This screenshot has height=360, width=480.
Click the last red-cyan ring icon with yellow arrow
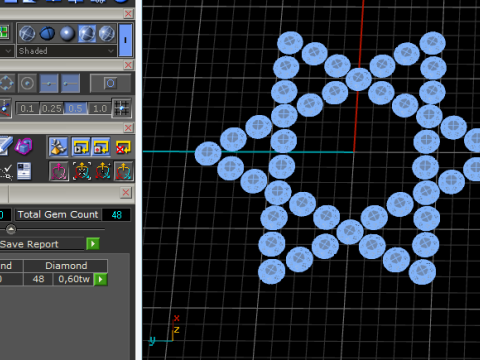[124, 171]
